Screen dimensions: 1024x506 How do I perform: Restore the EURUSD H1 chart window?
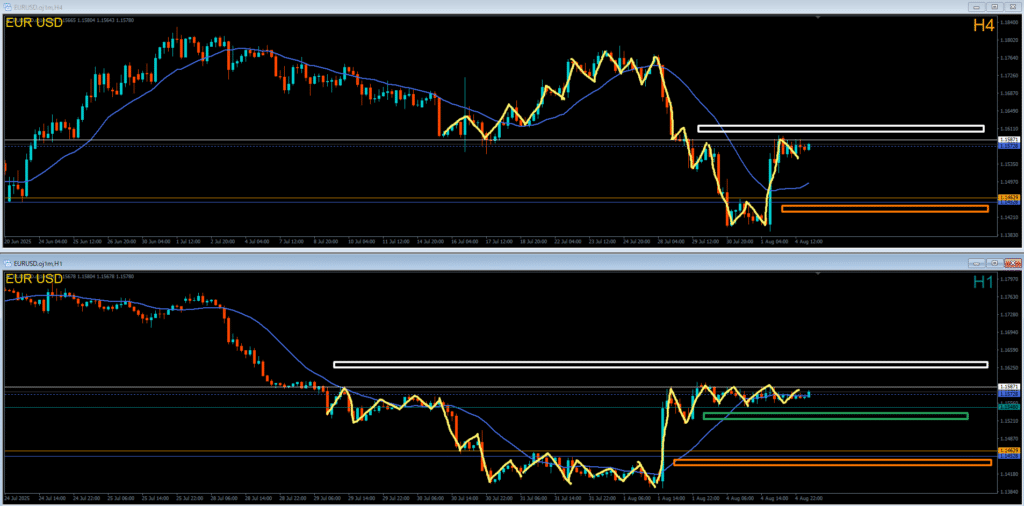click(x=995, y=263)
